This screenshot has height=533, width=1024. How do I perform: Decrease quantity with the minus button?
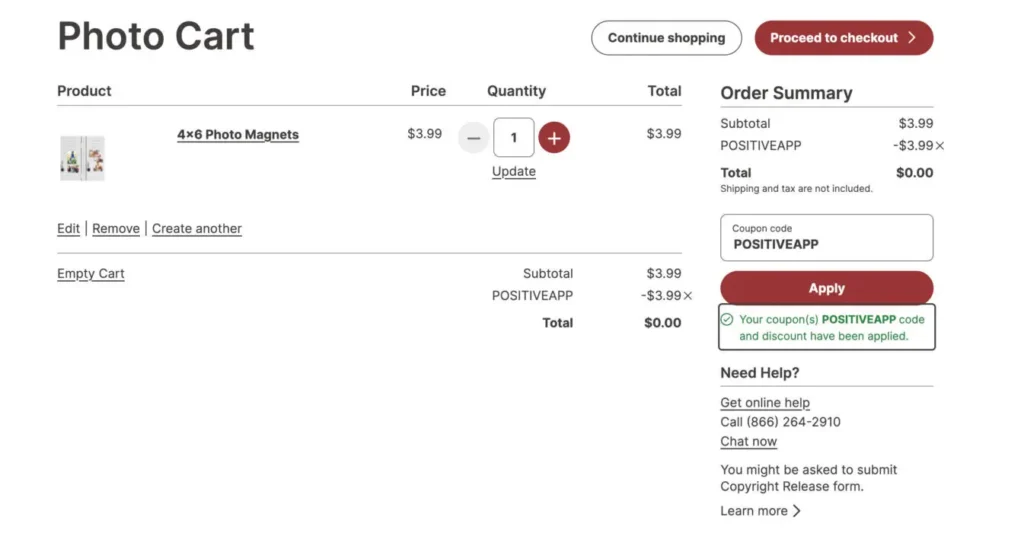pos(473,138)
